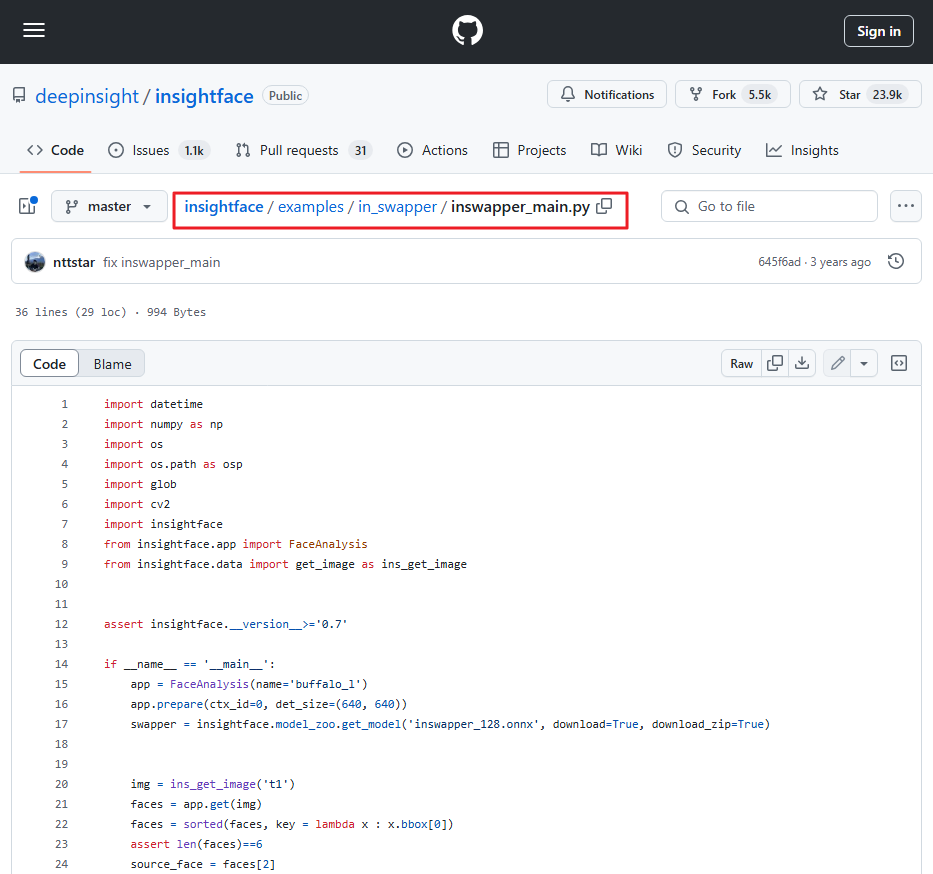Screen dimensions: 933x874
Task: Open the insightface repository link
Action: tap(204, 96)
